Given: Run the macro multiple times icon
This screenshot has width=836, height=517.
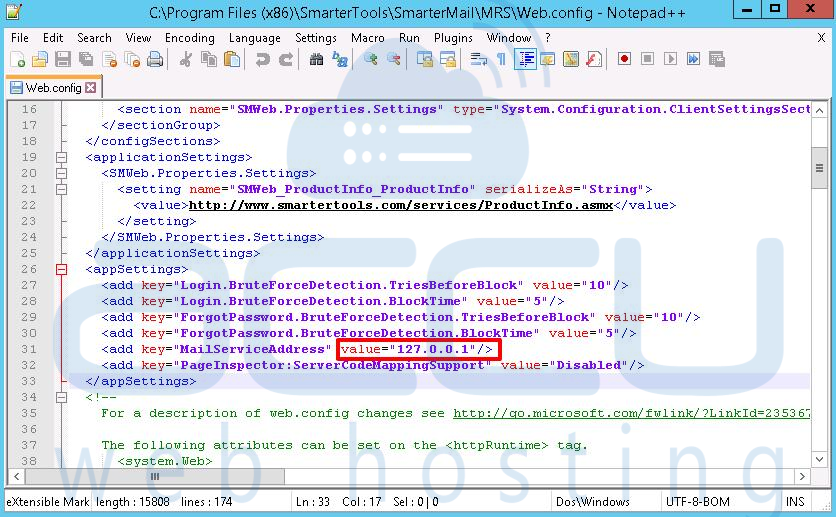Looking at the screenshot, I should pyautogui.click(x=693, y=59).
